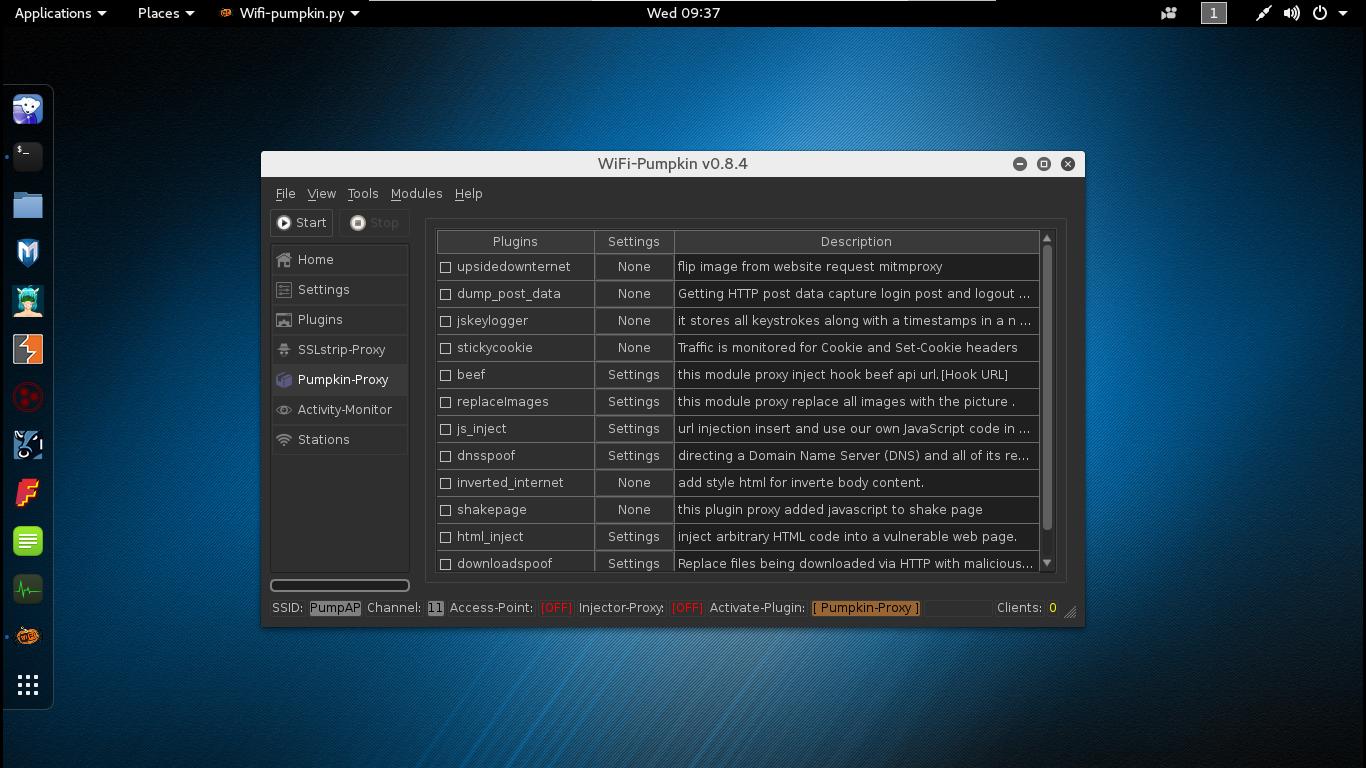
Task: Launch Burp Suite orange lightning icon
Action: [28, 349]
